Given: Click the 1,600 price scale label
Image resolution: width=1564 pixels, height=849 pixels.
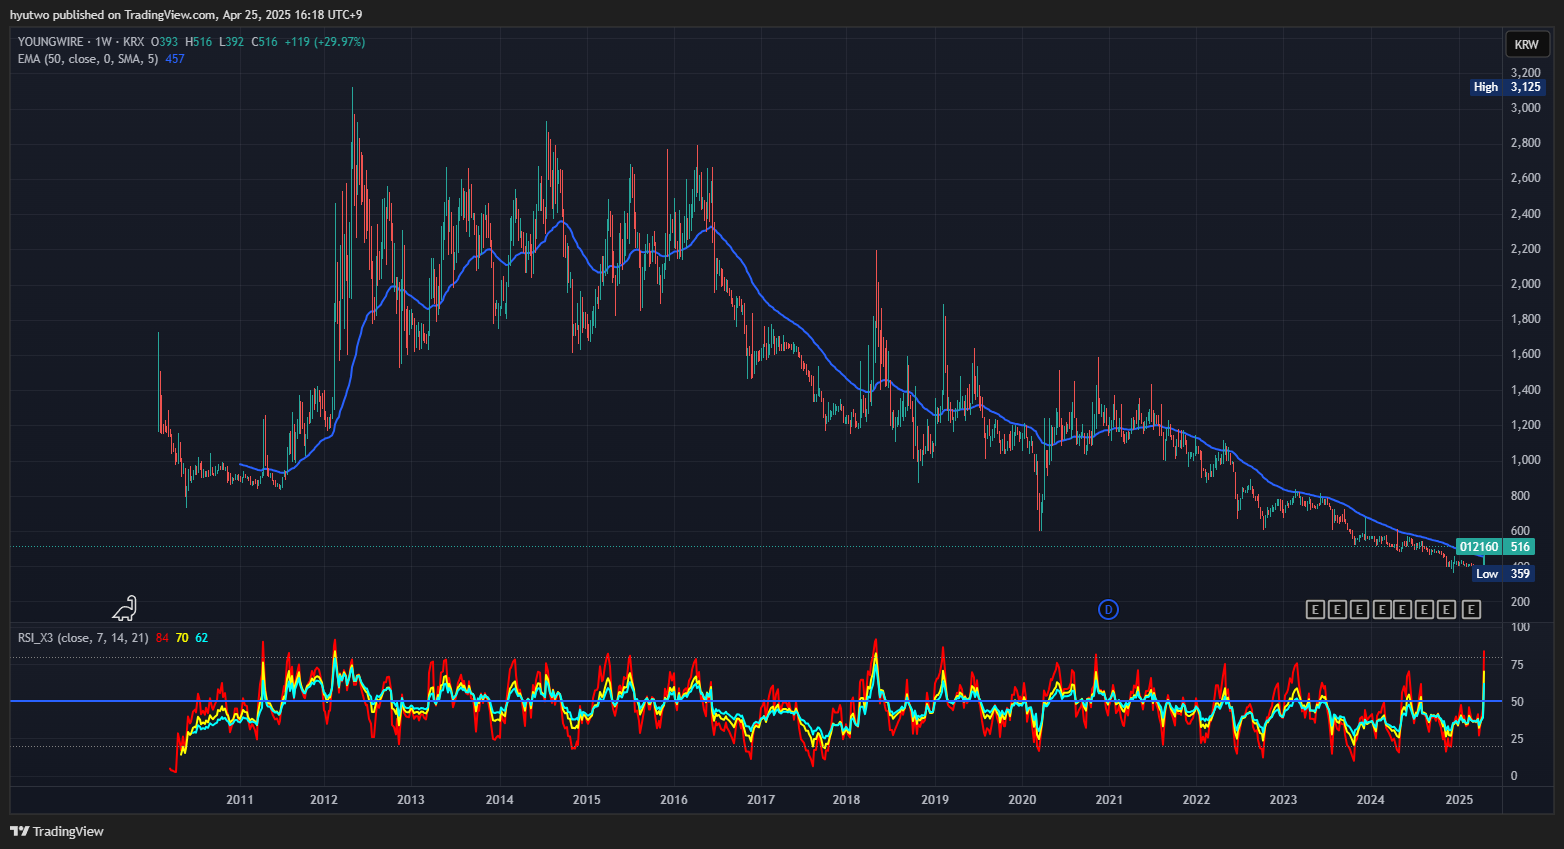Looking at the screenshot, I should 1526,354.
